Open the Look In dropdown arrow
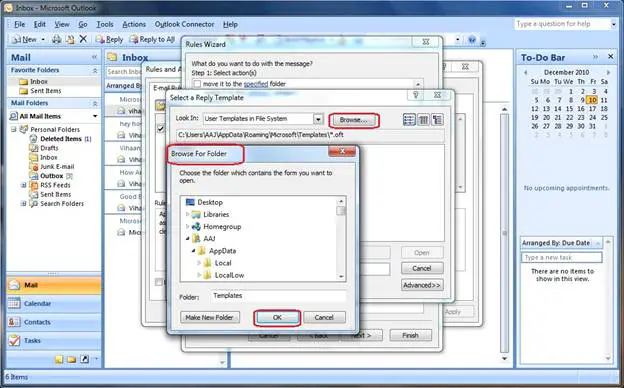This screenshot has height=388, width=624. 318,119
